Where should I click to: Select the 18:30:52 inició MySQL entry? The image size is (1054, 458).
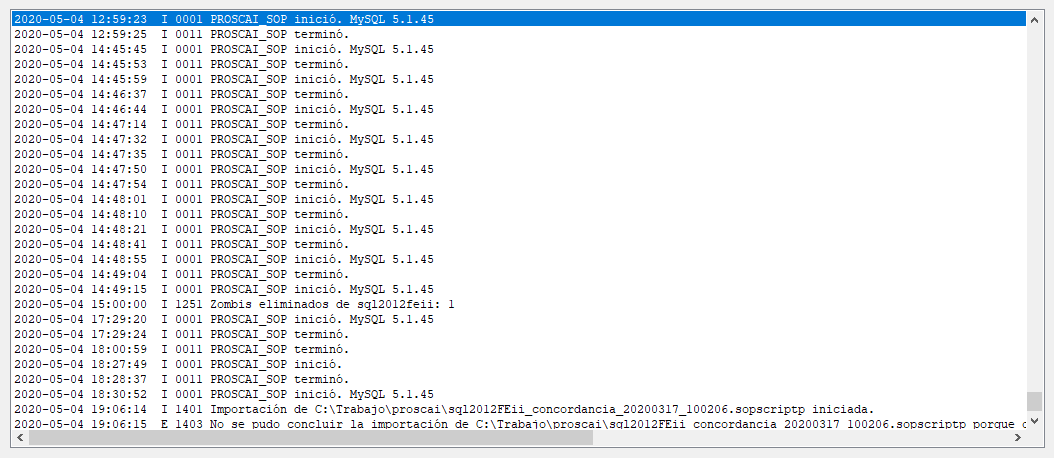click(x=519, y=394)
